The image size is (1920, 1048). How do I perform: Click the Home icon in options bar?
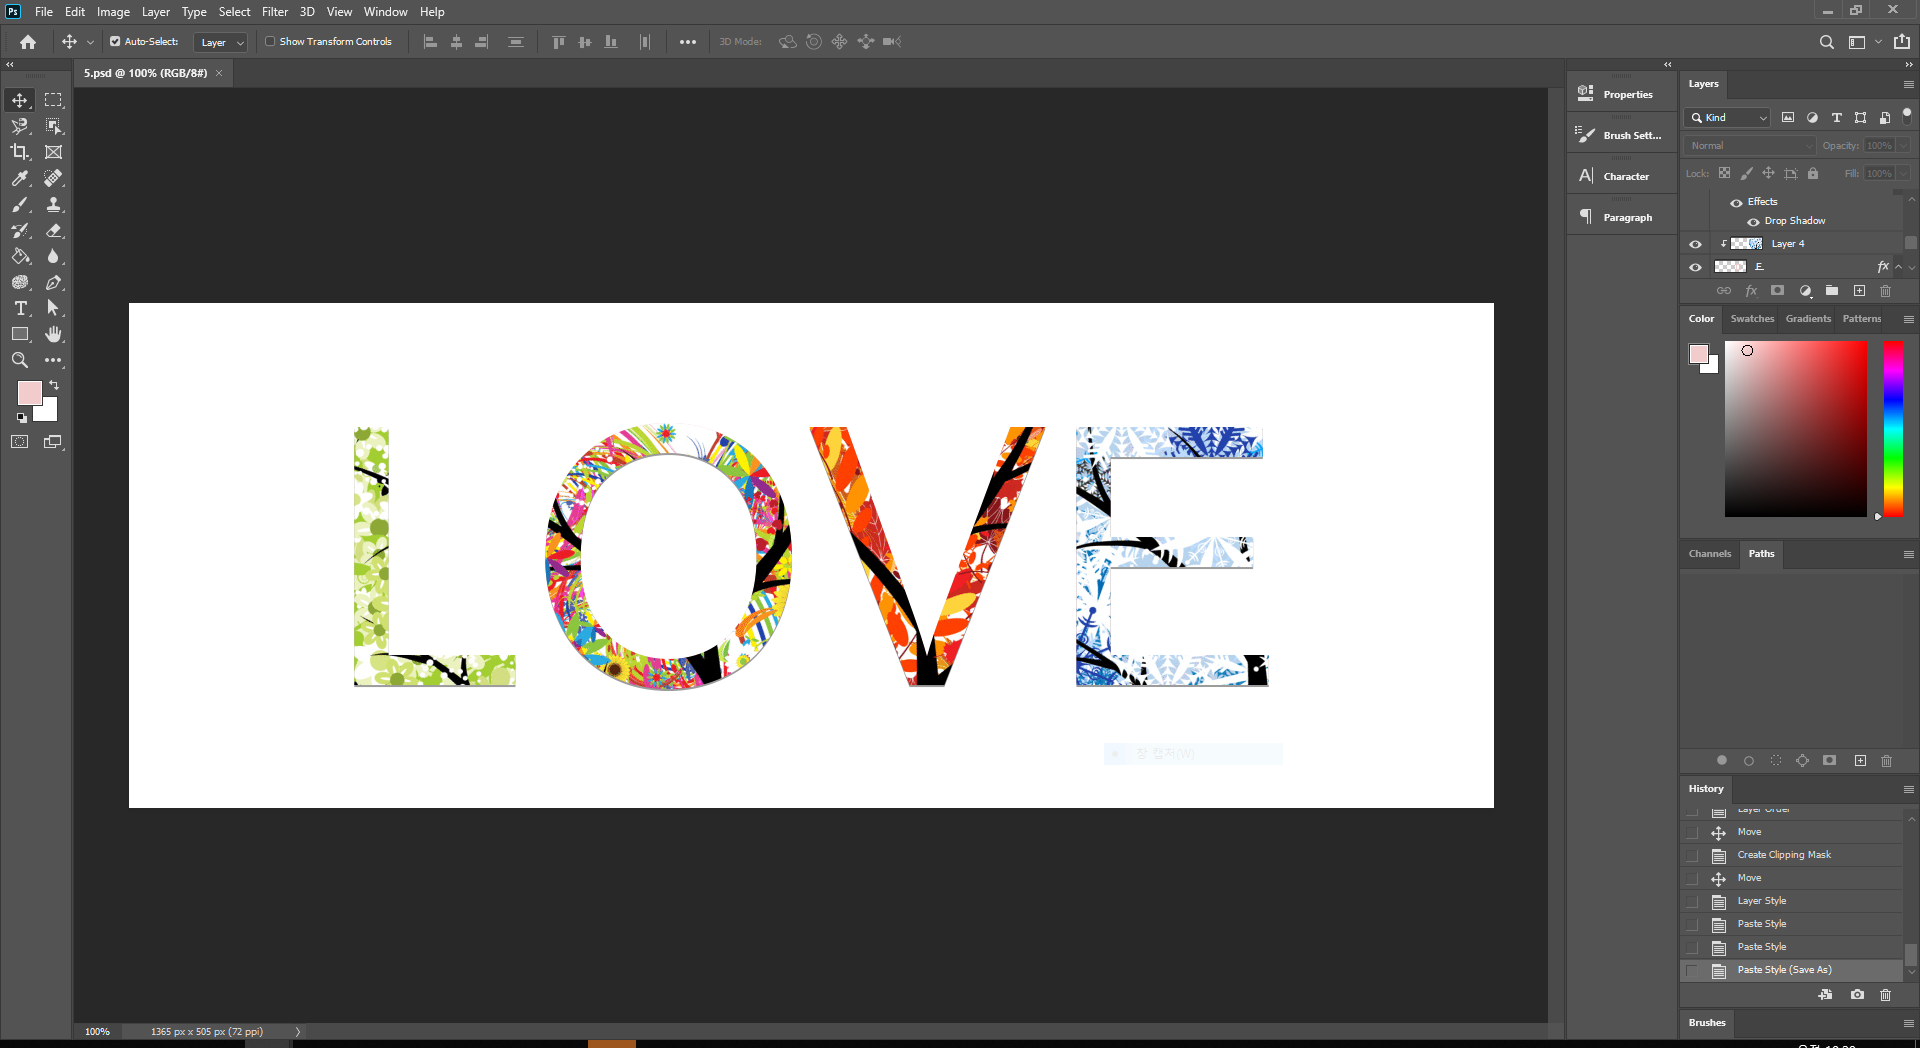coord(28,42)
